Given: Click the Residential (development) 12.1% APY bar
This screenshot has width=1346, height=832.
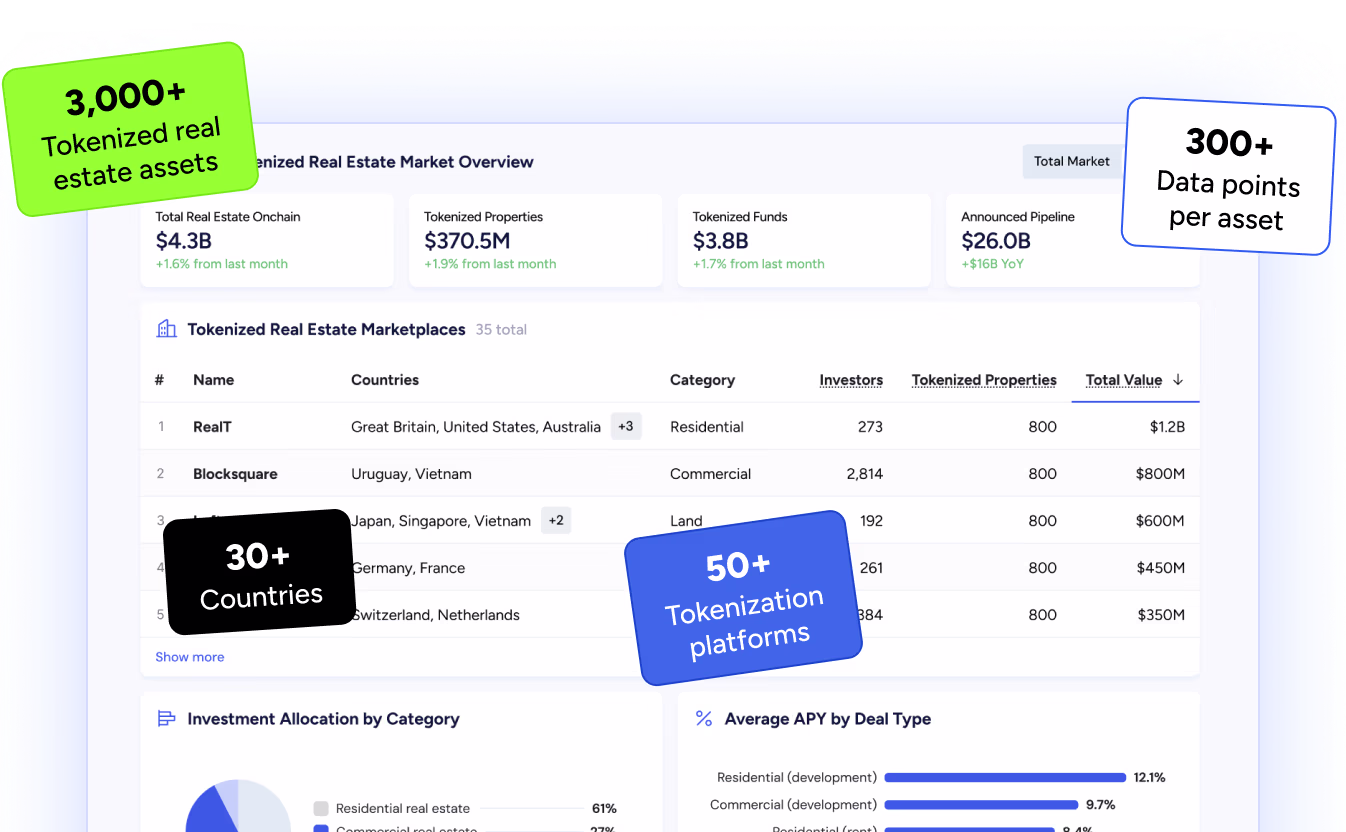Looking at the screenshot, I should pyautogui.click(x=1004, y=777).
